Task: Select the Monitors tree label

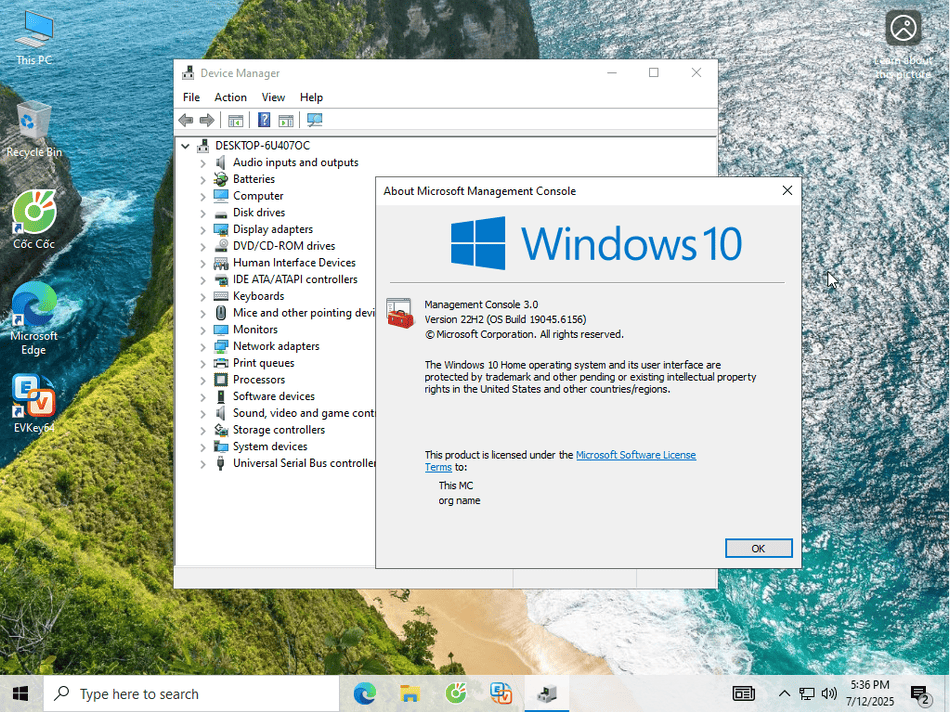Action: click(255, 330)
